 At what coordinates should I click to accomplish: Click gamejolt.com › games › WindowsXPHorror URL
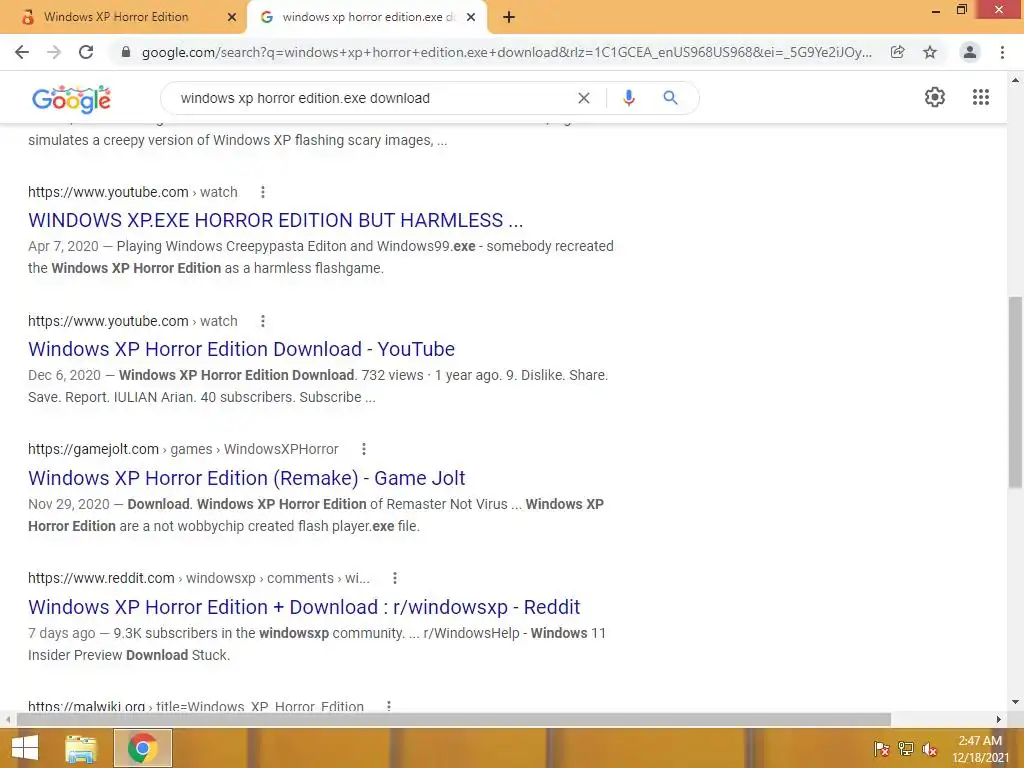coord(183,449)
